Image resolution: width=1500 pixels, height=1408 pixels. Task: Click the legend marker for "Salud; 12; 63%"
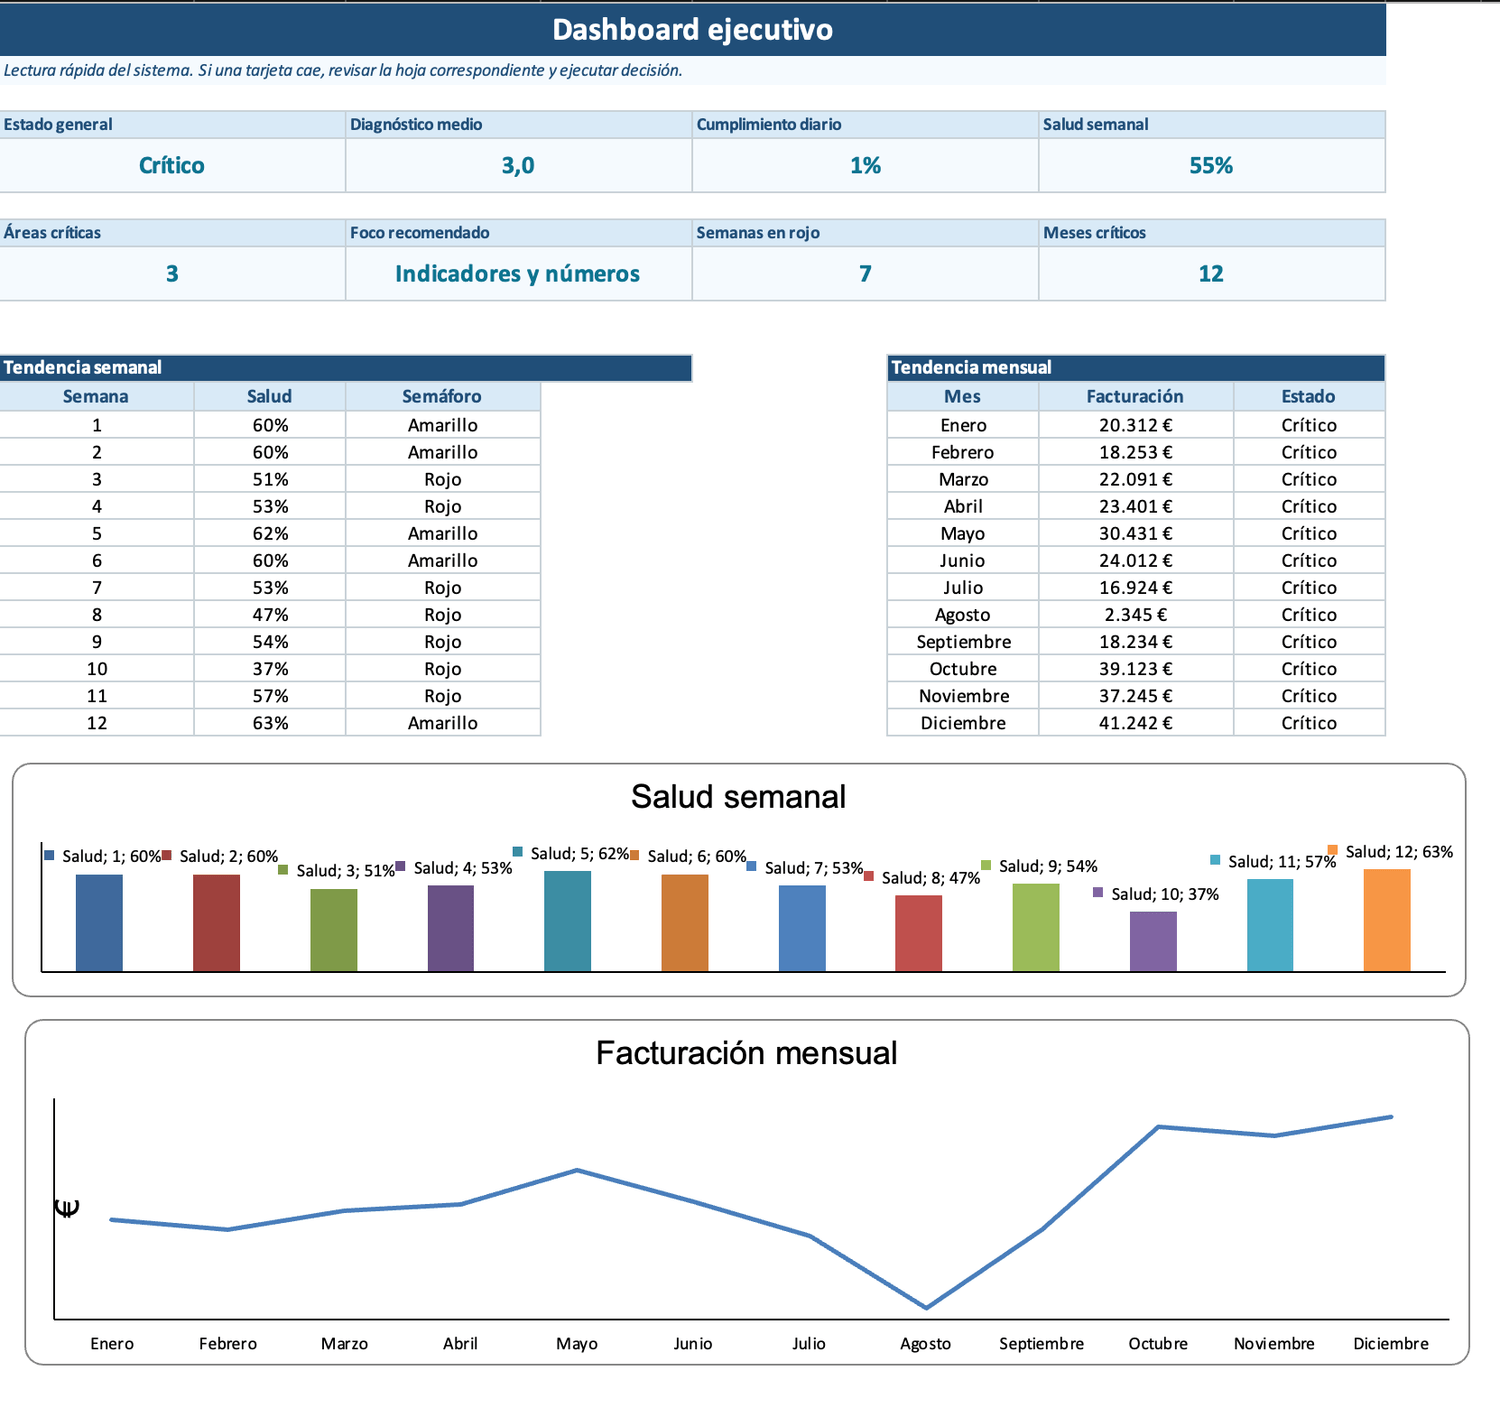1333,850
